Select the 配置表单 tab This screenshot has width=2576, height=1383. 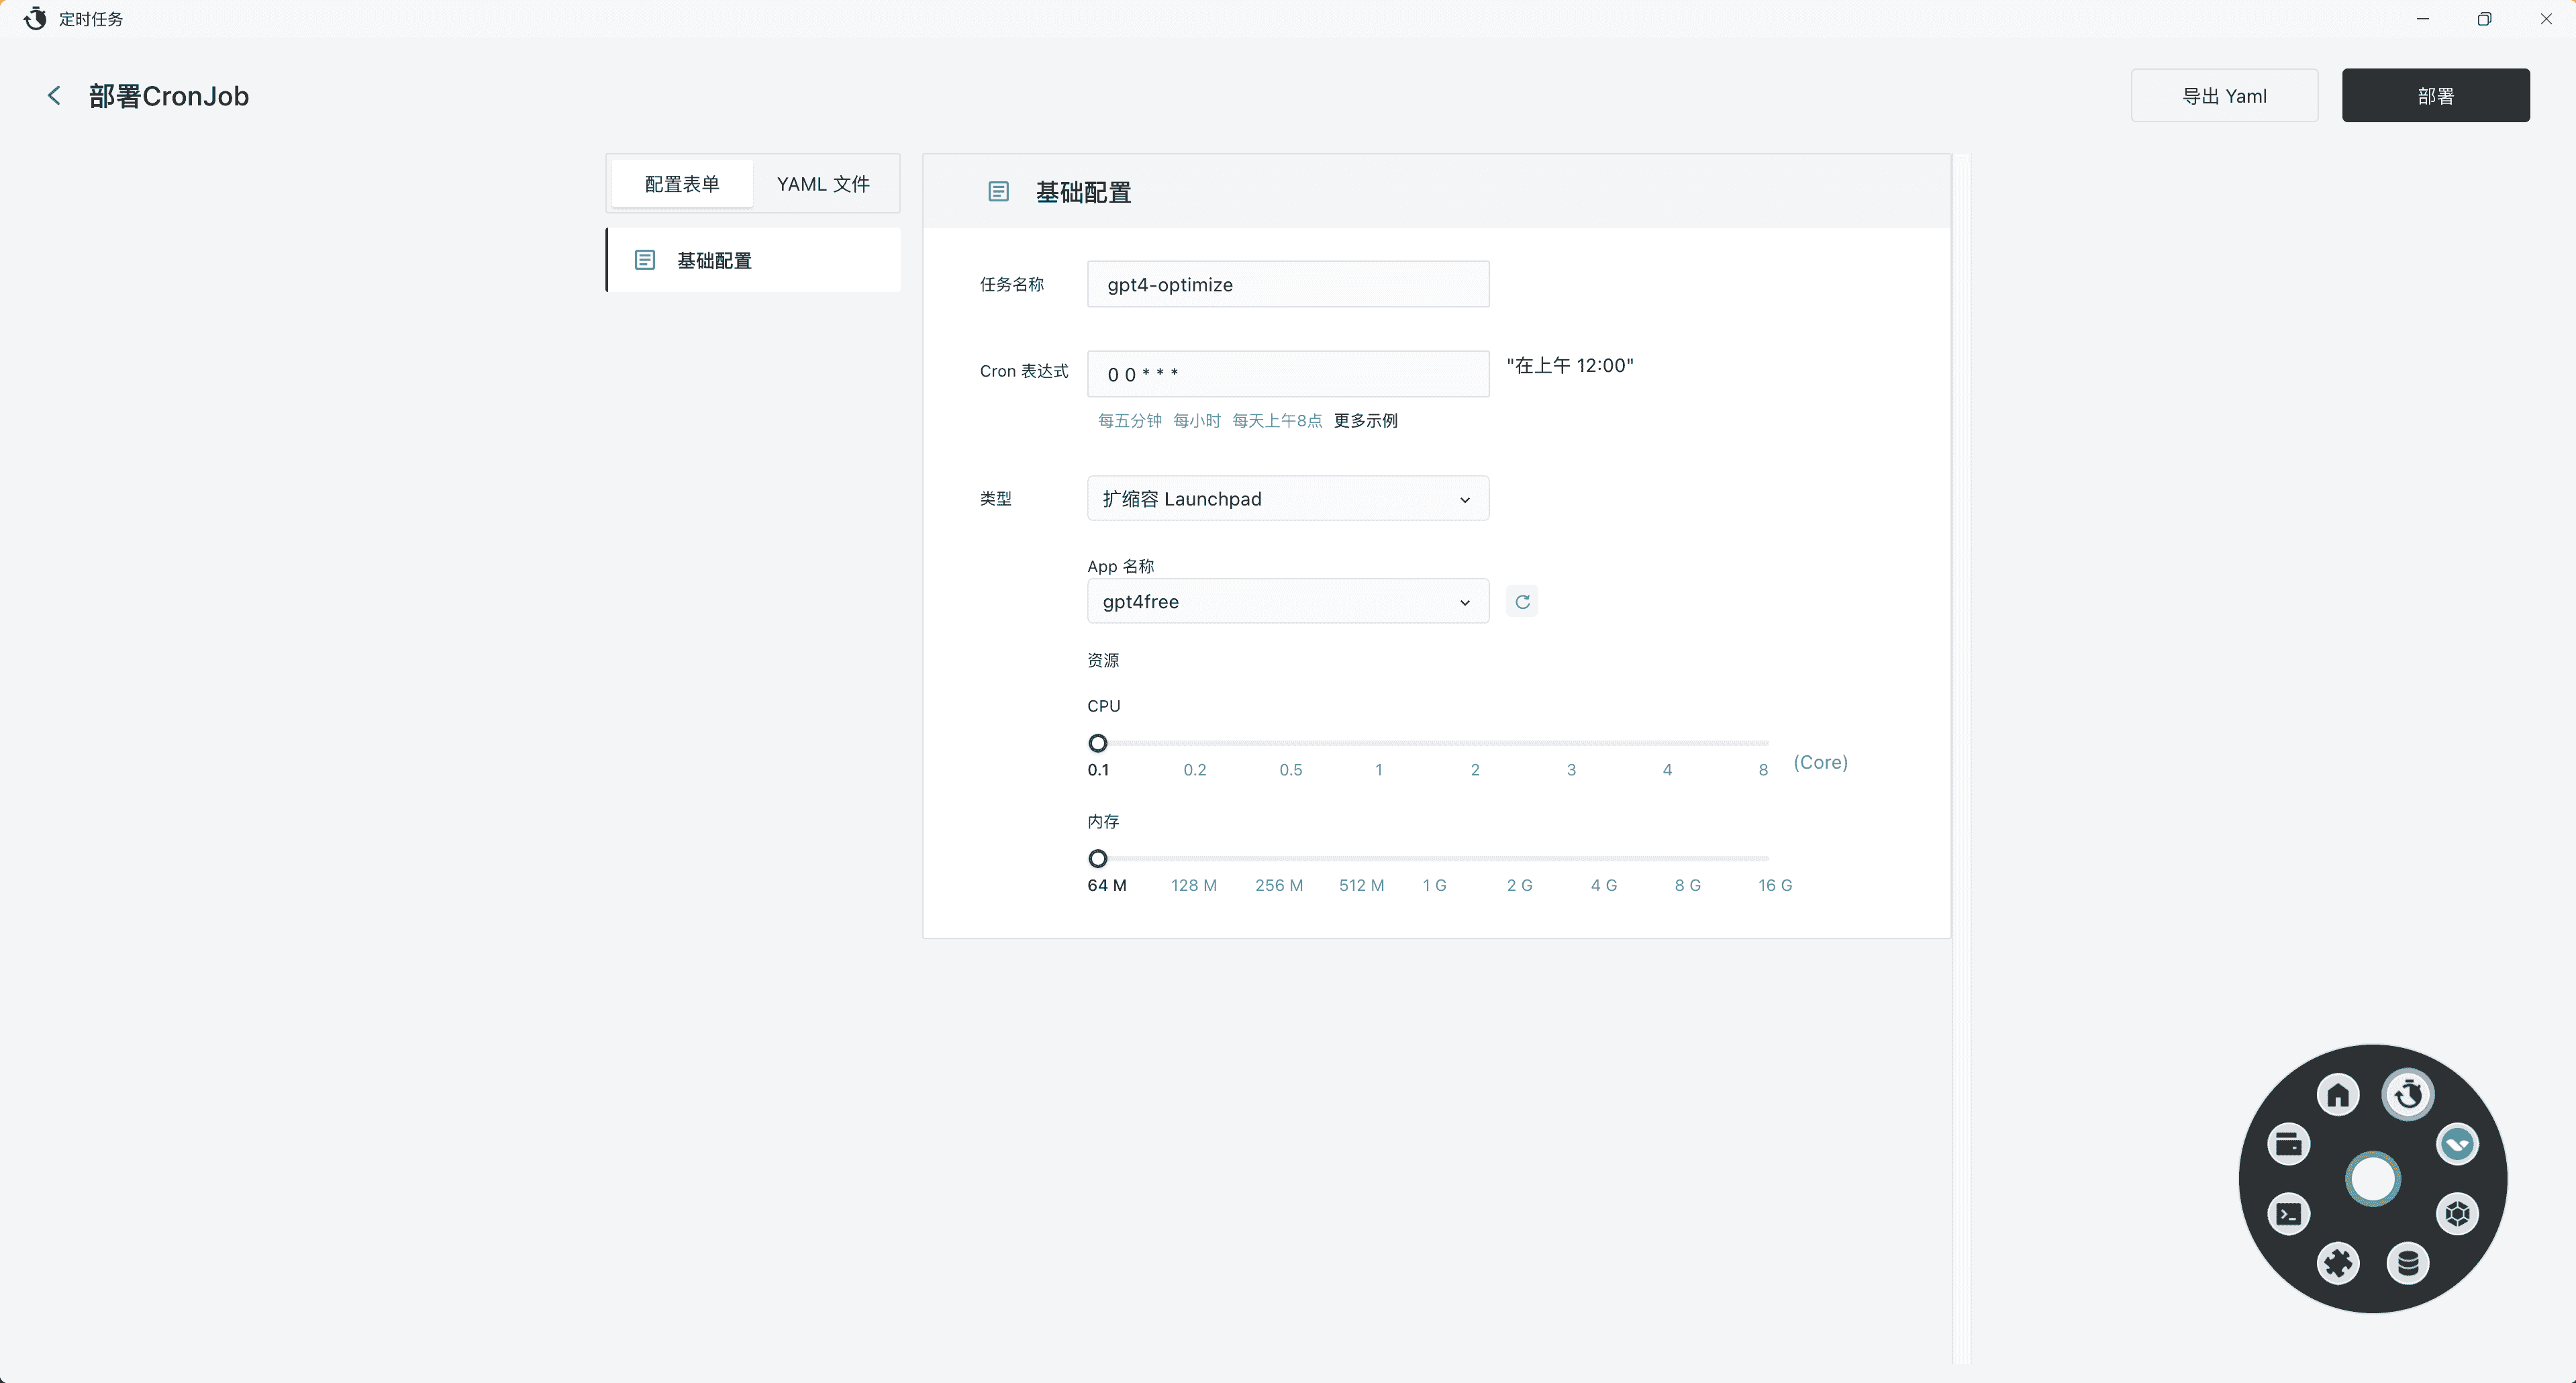point(681,184)
